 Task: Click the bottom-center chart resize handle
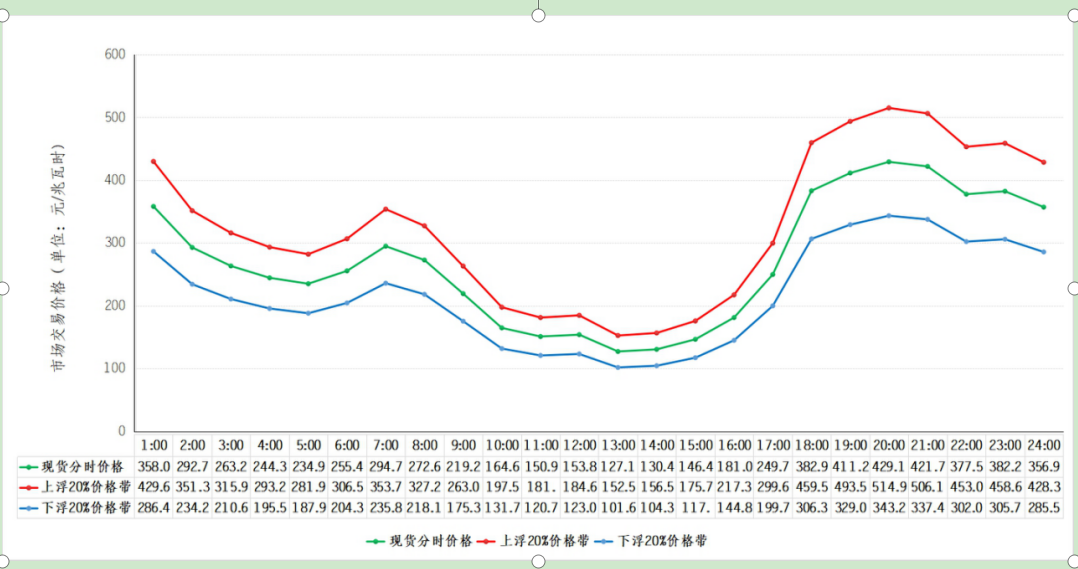coord(539,561)
